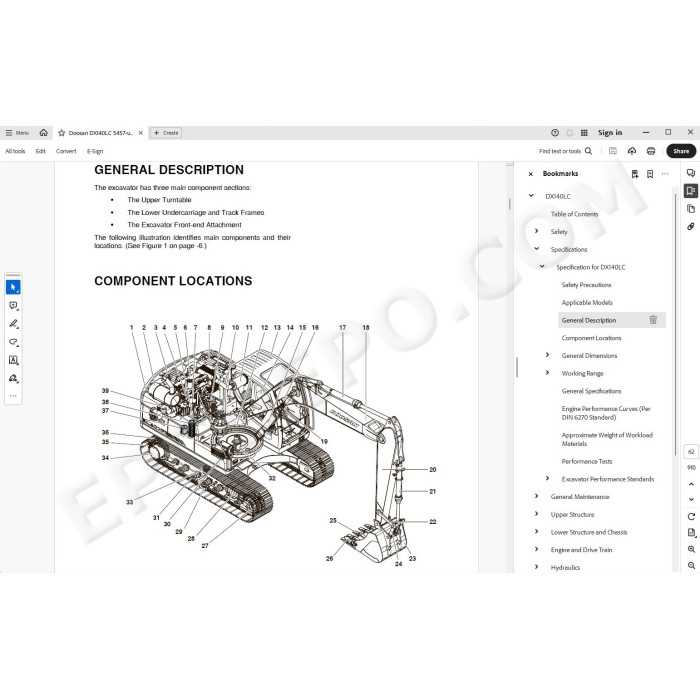Collapse the DX340LC bookmark root
The image size is (700, 700).
click(x=531, y=196)
